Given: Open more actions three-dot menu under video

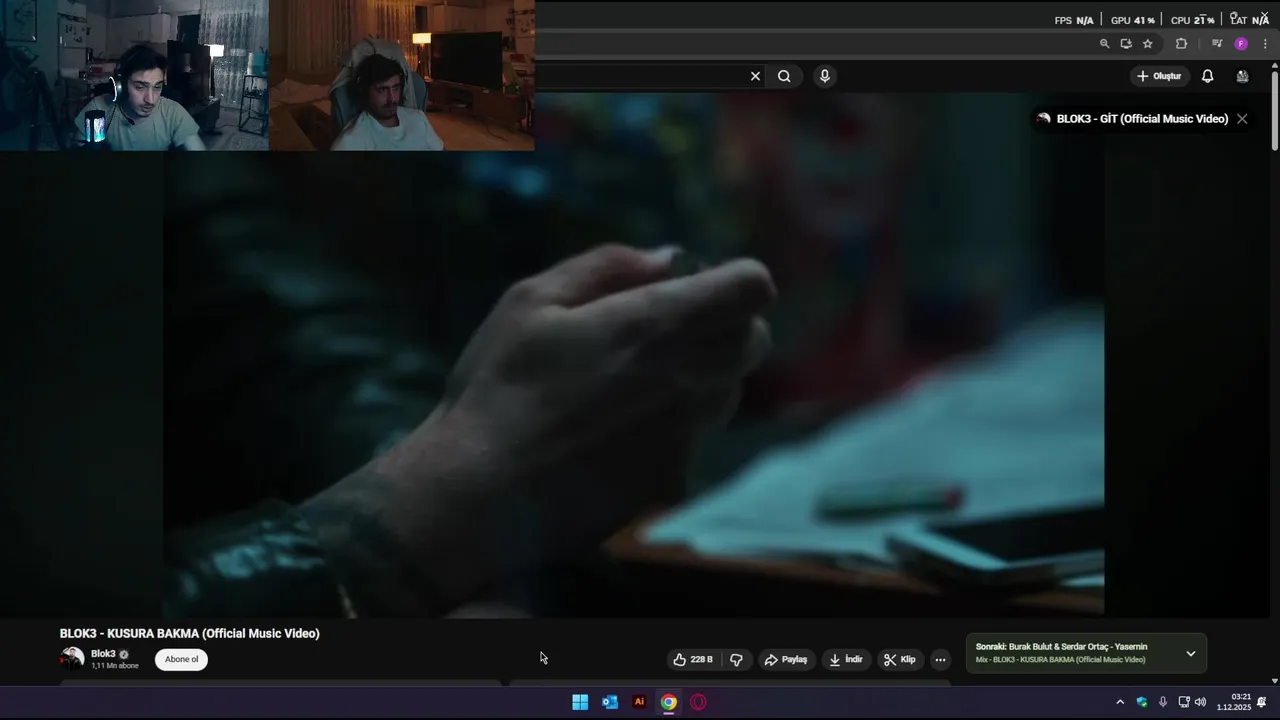Looking at the screenshot, I should pyautogui.click(x=940, y=660).
